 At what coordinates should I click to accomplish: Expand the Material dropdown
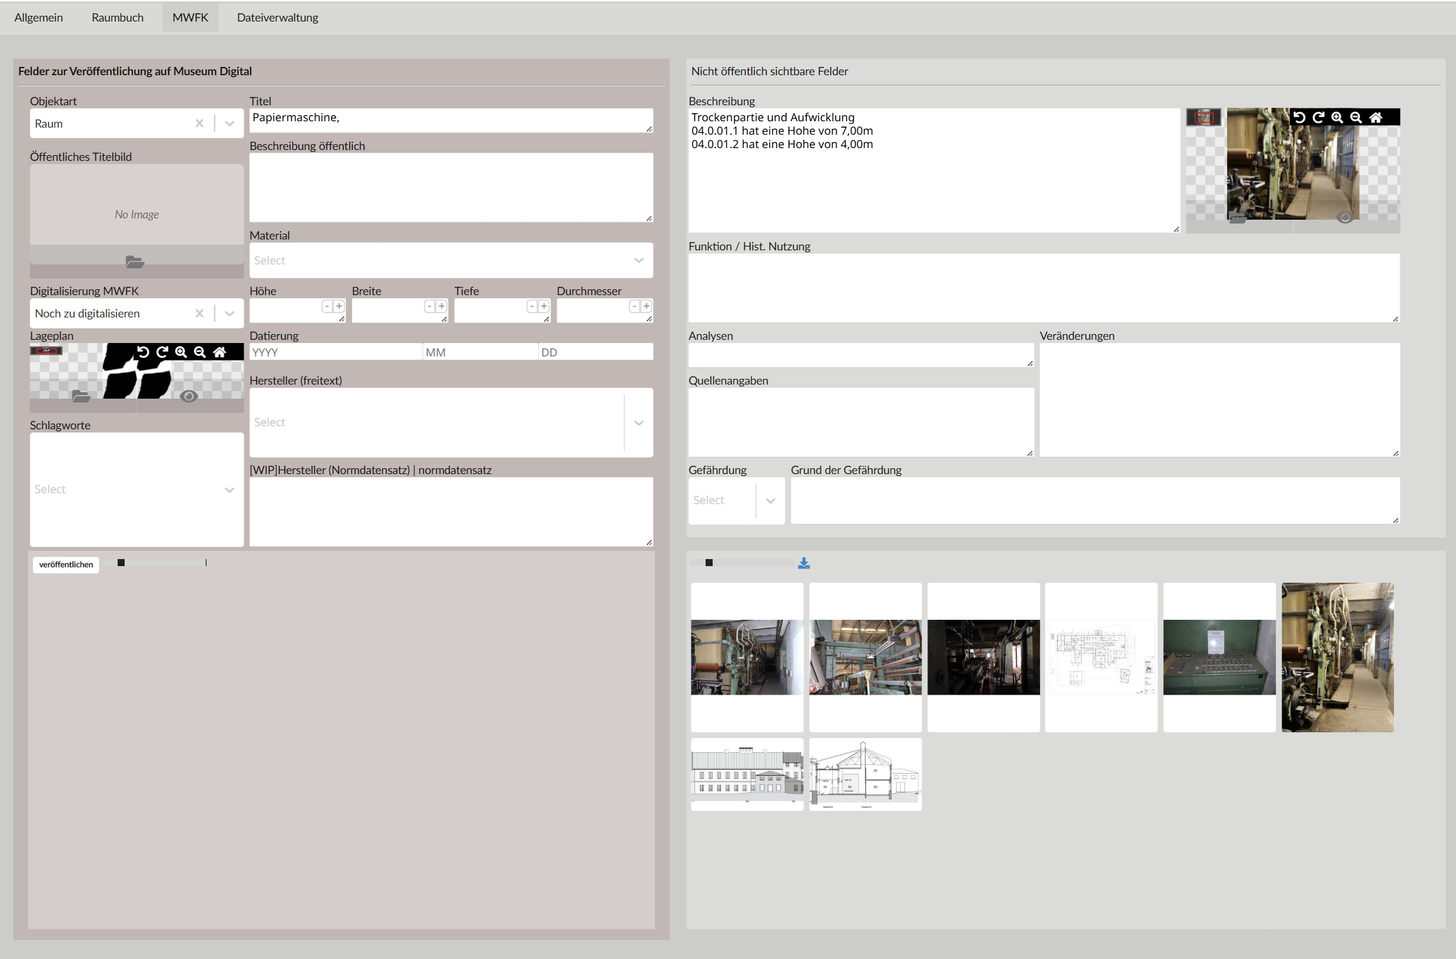pyautogui.click(x=638, y=261)
